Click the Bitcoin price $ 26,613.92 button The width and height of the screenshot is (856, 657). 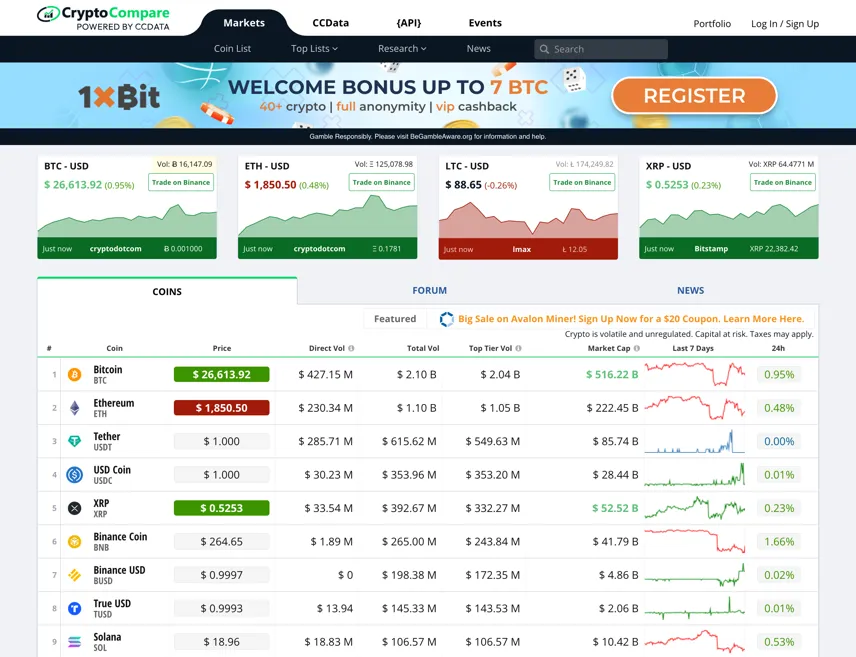pyautogui.click(x=222, y=375)
